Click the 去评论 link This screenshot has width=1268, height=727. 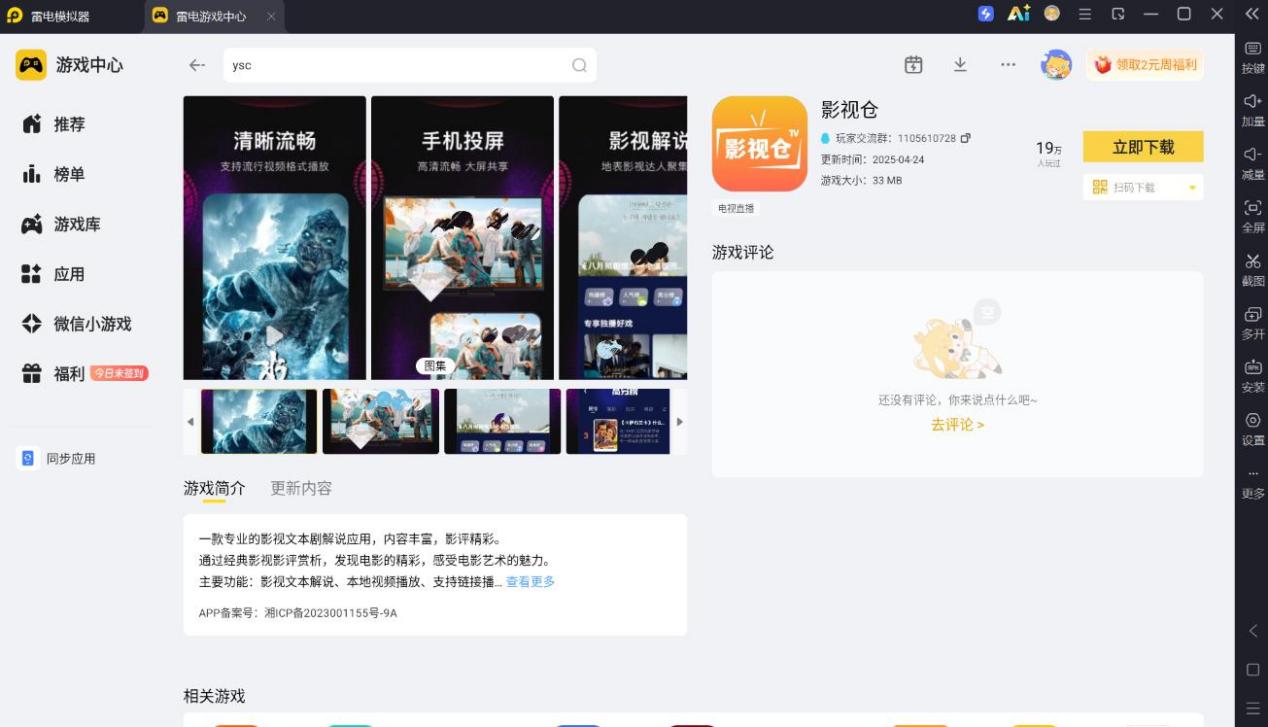[x=957, y=424]
